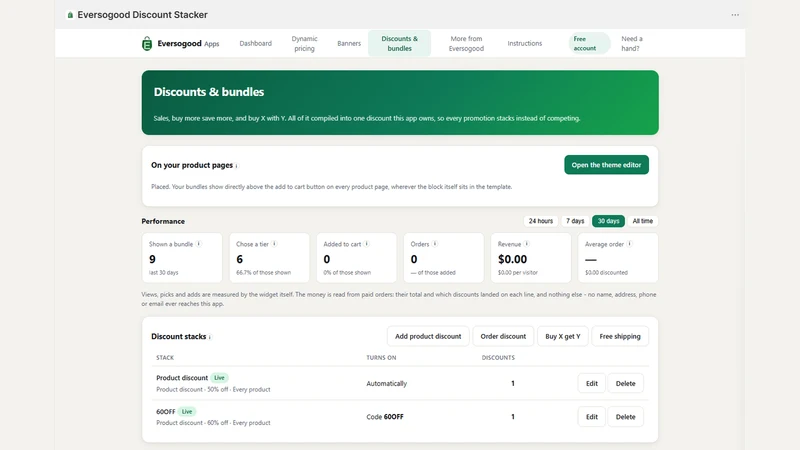Set performance range to All time
This screenshot has width=800, height=450.
(x=642, y=221)
